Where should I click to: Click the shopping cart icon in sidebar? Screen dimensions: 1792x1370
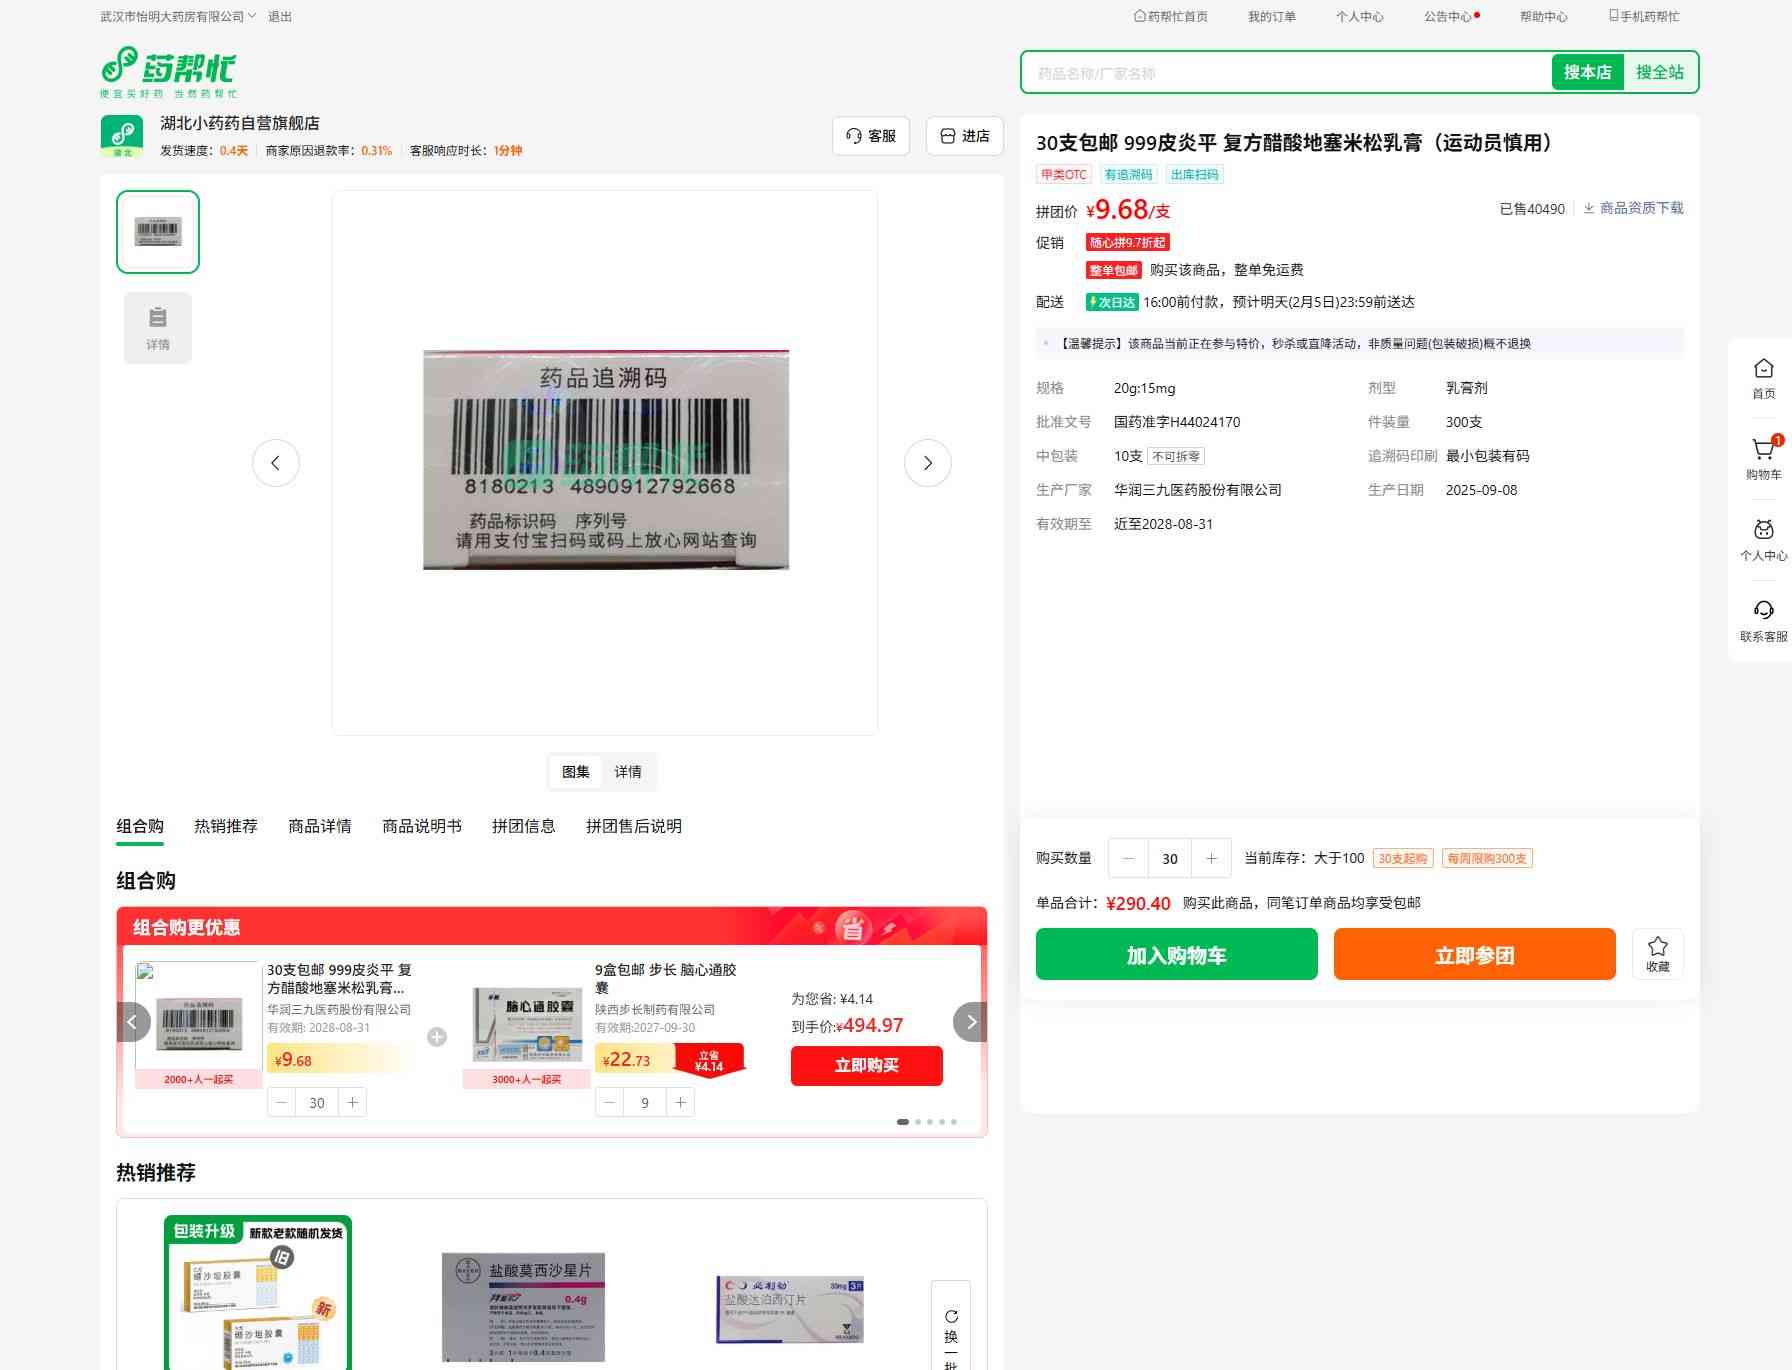point(1763,451)
